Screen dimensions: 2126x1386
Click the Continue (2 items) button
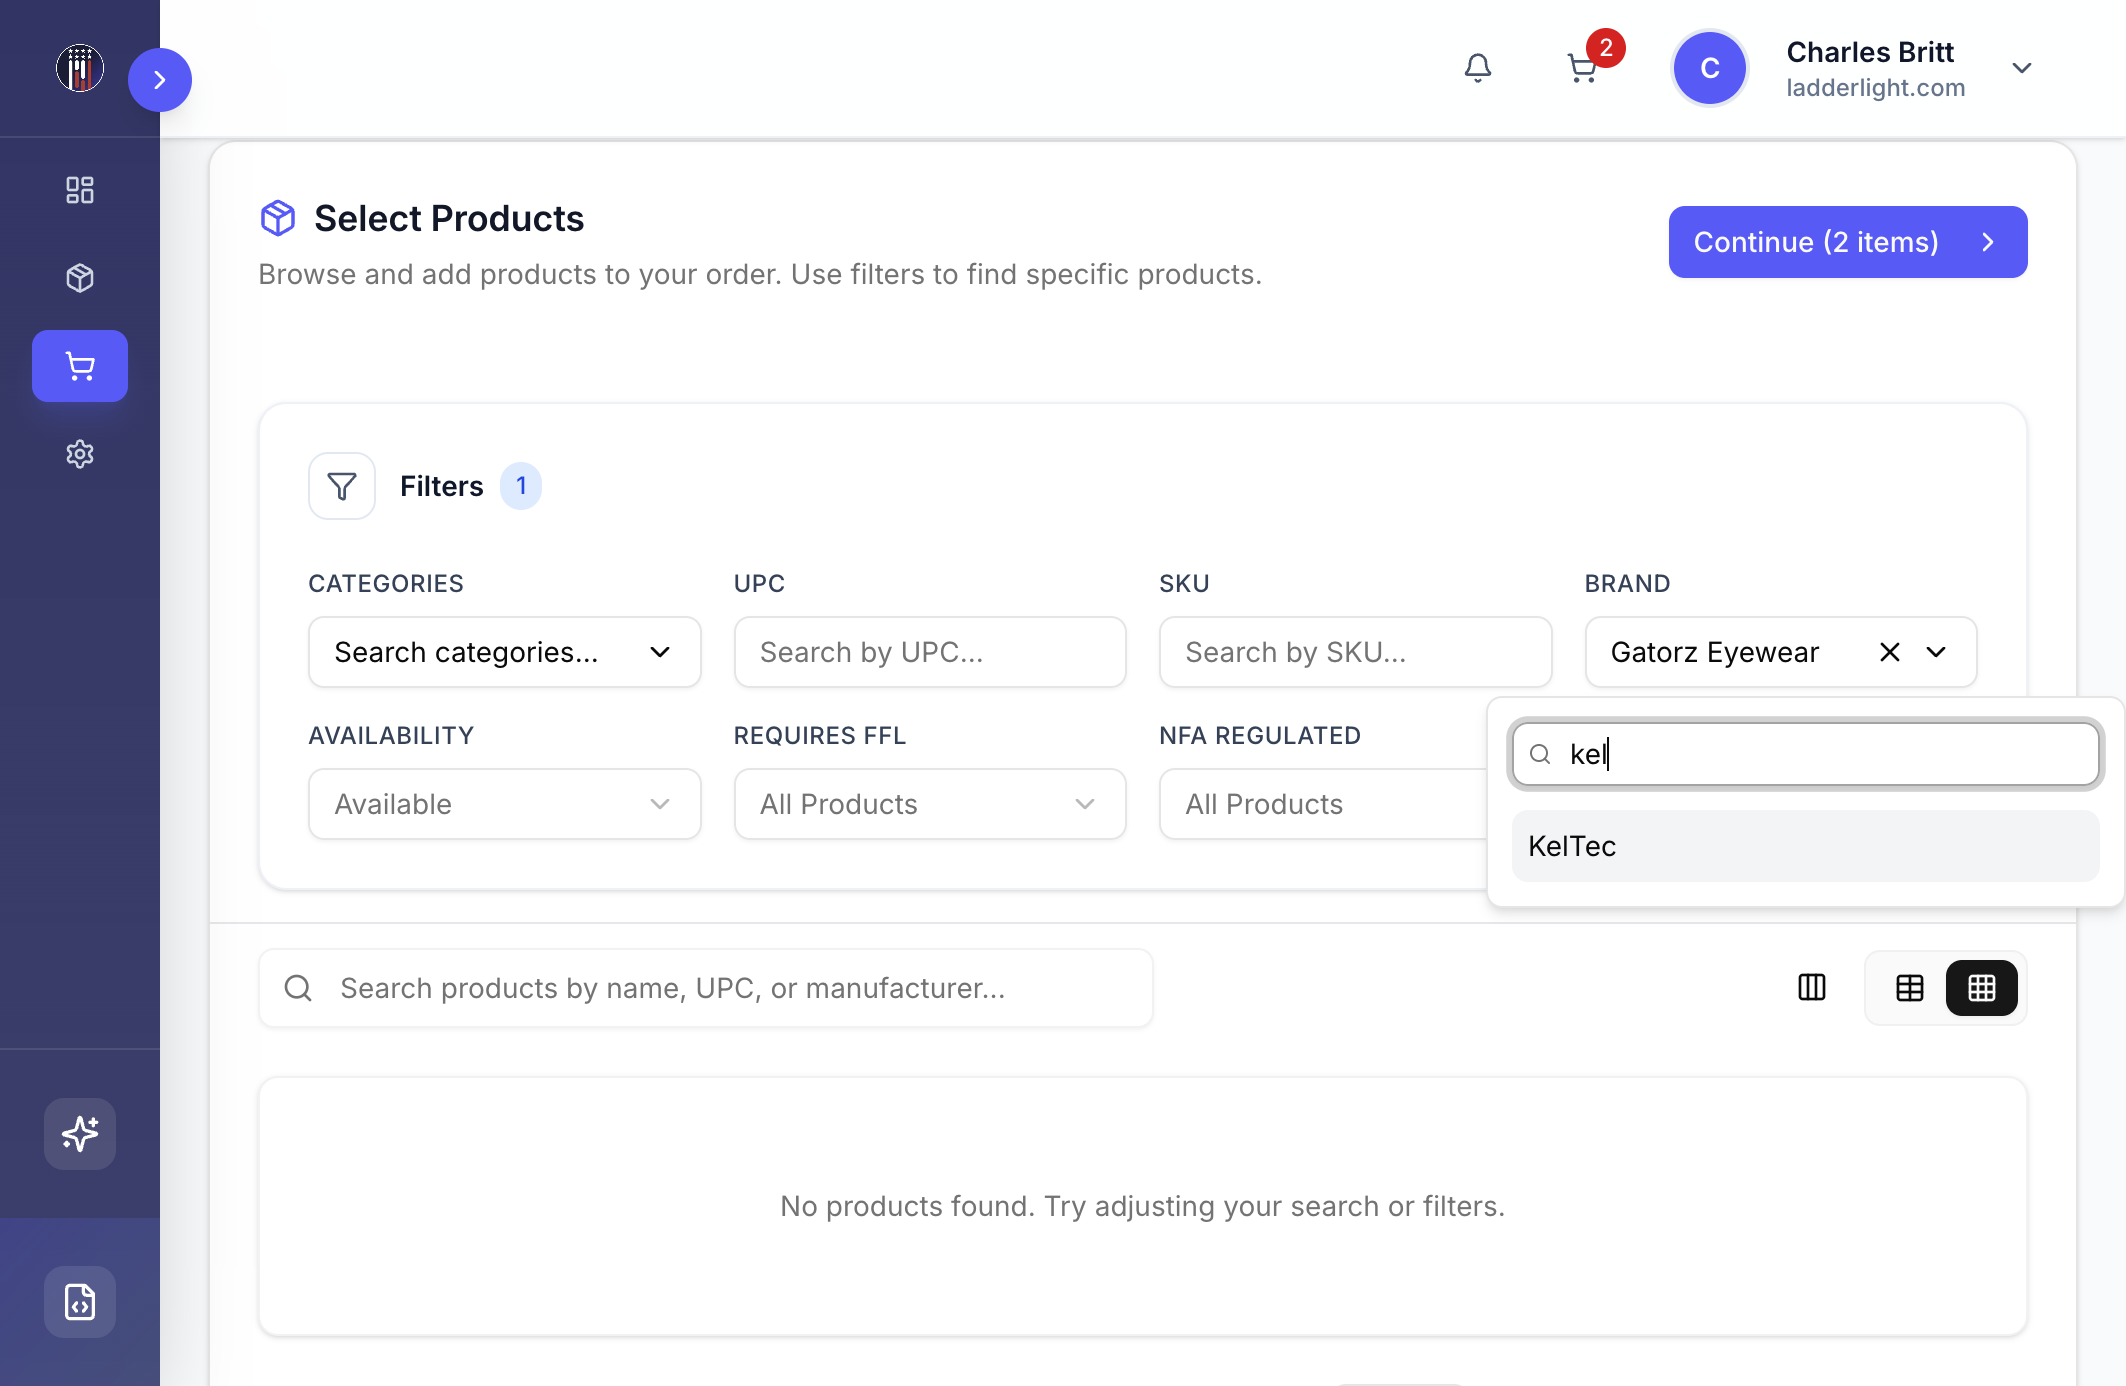pos(1848,242)
